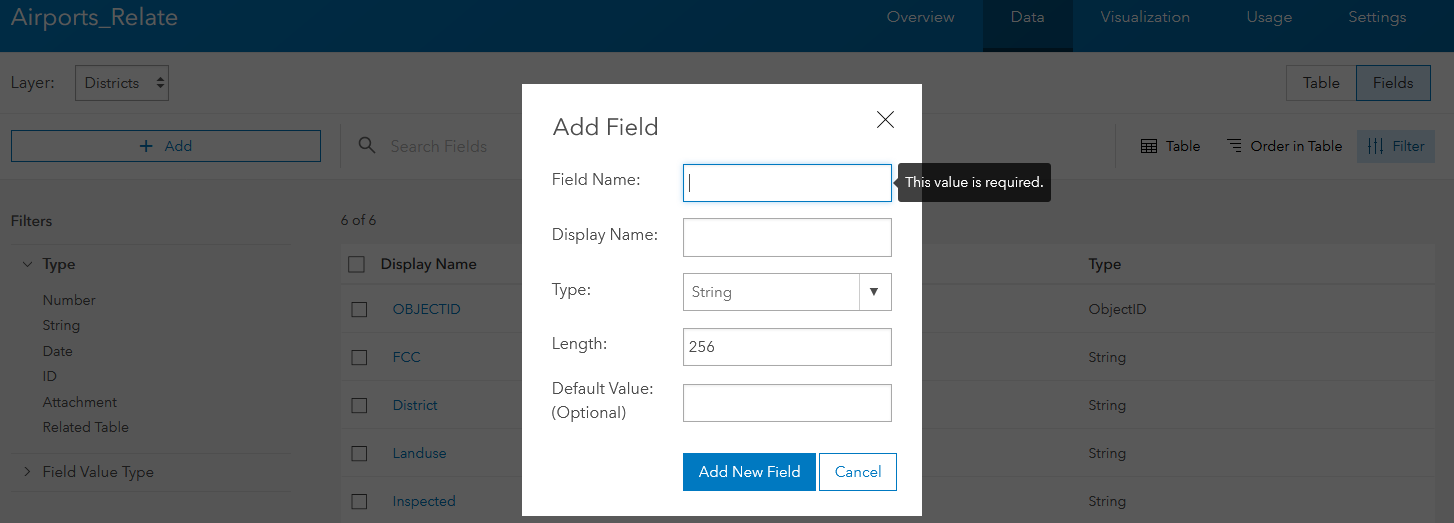The width and height of the screenshot is (1454, 523).
Task: Close the Add Field dialog with X
Action: pos(885,120)
